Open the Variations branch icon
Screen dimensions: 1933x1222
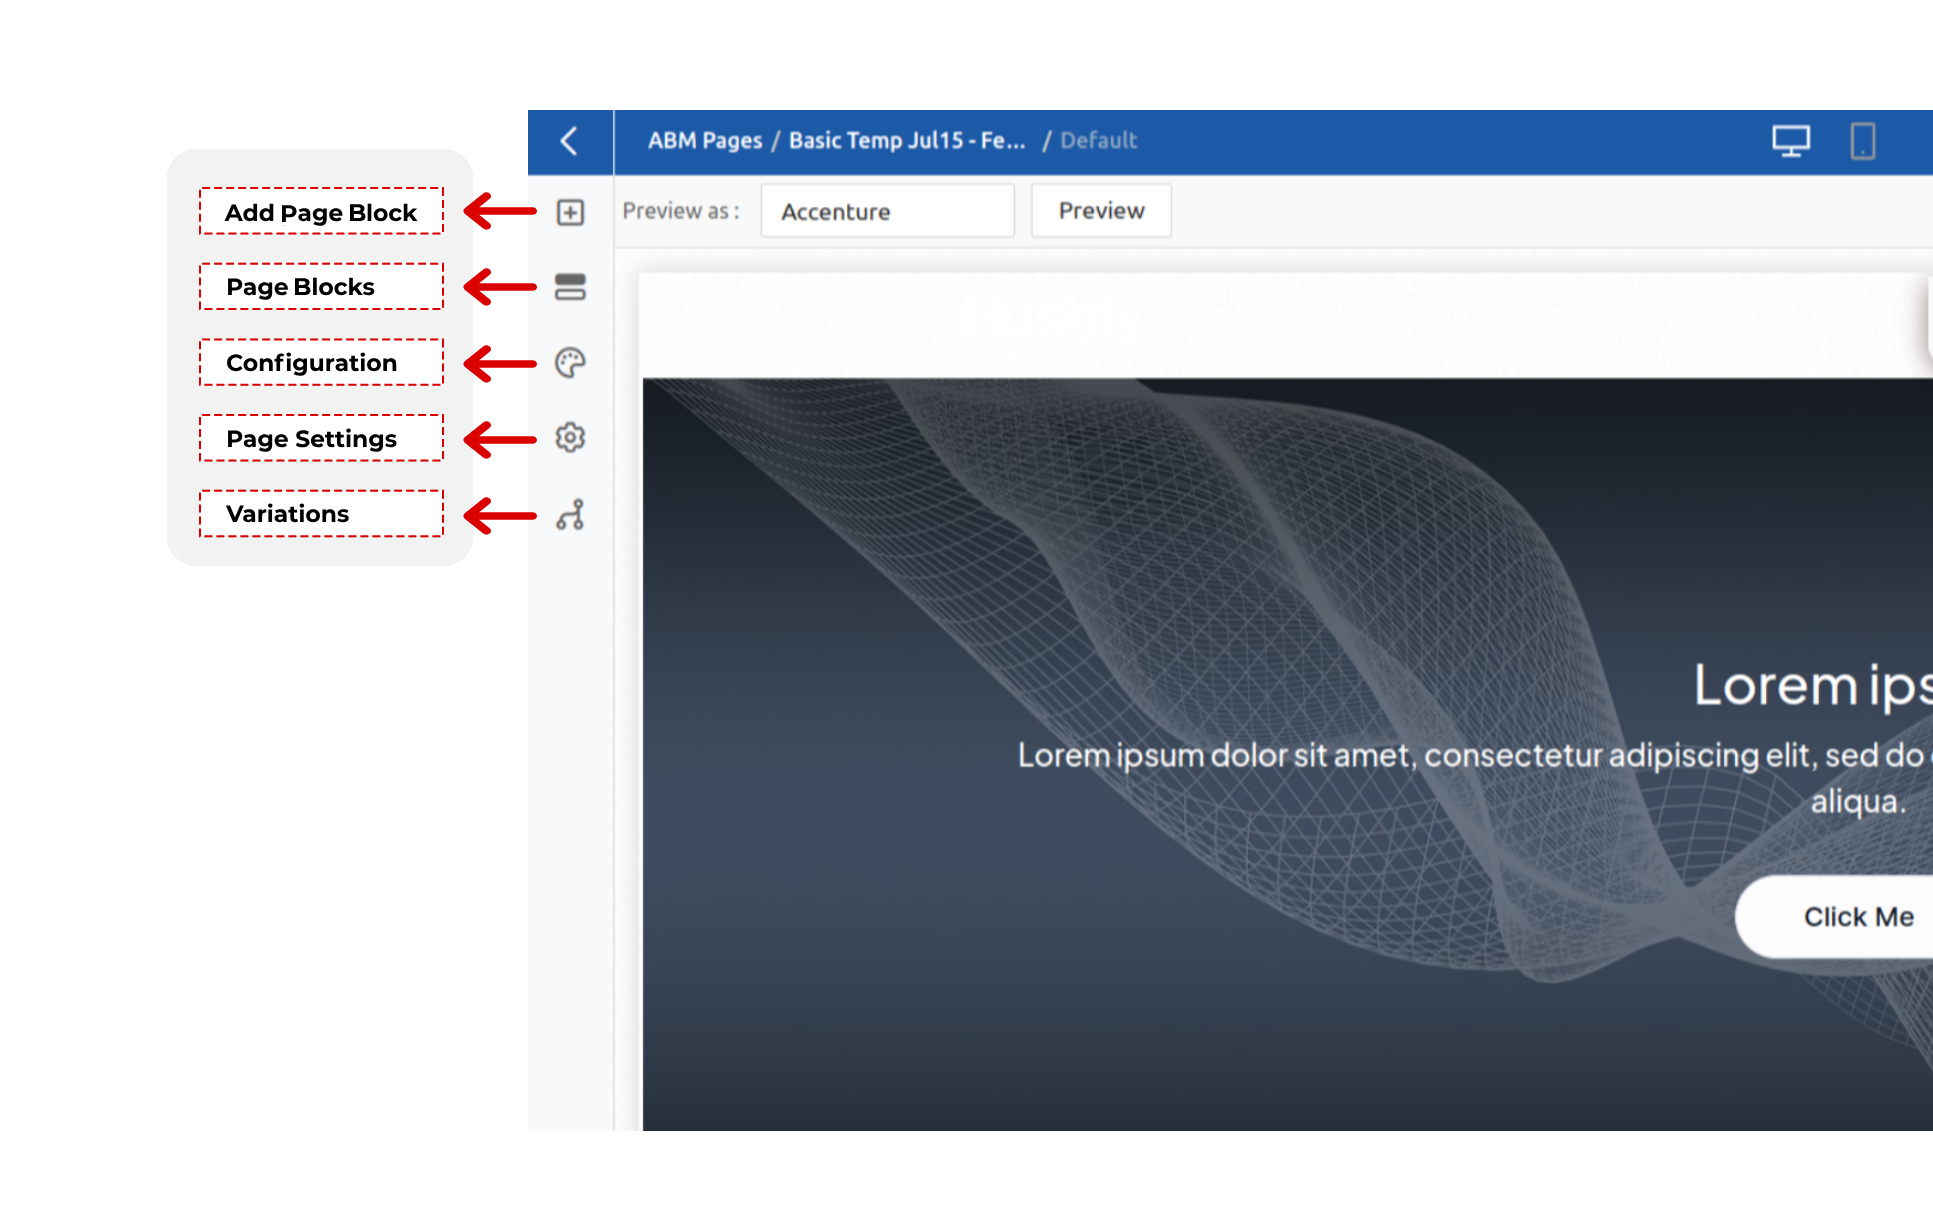pos(570,515)
